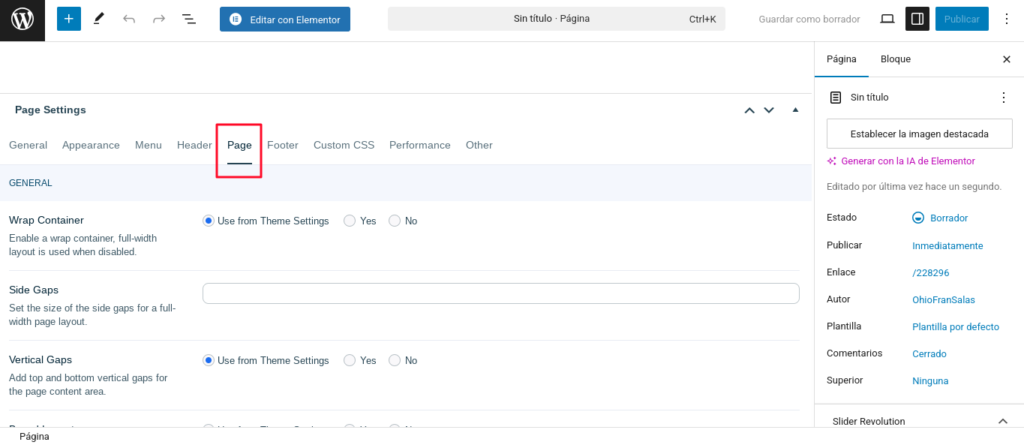Viewport: 1024px width, 445px height.
Task: Click the page document icon beside Sin título
Action: (835, 97)
